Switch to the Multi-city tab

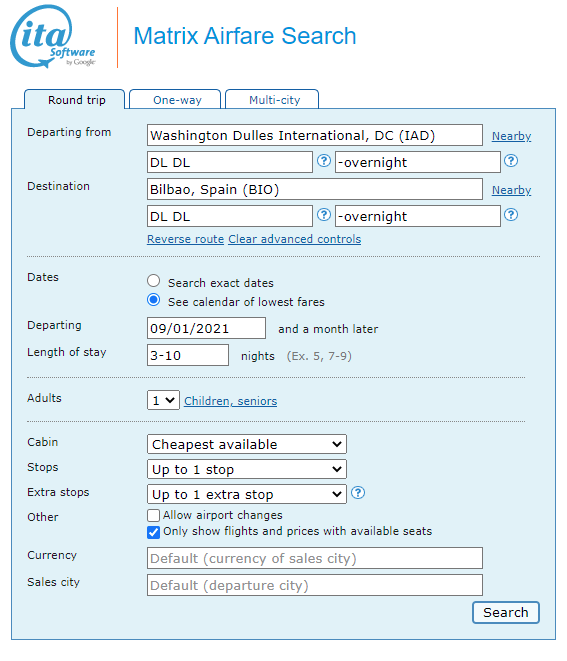[x=272, y=99]
